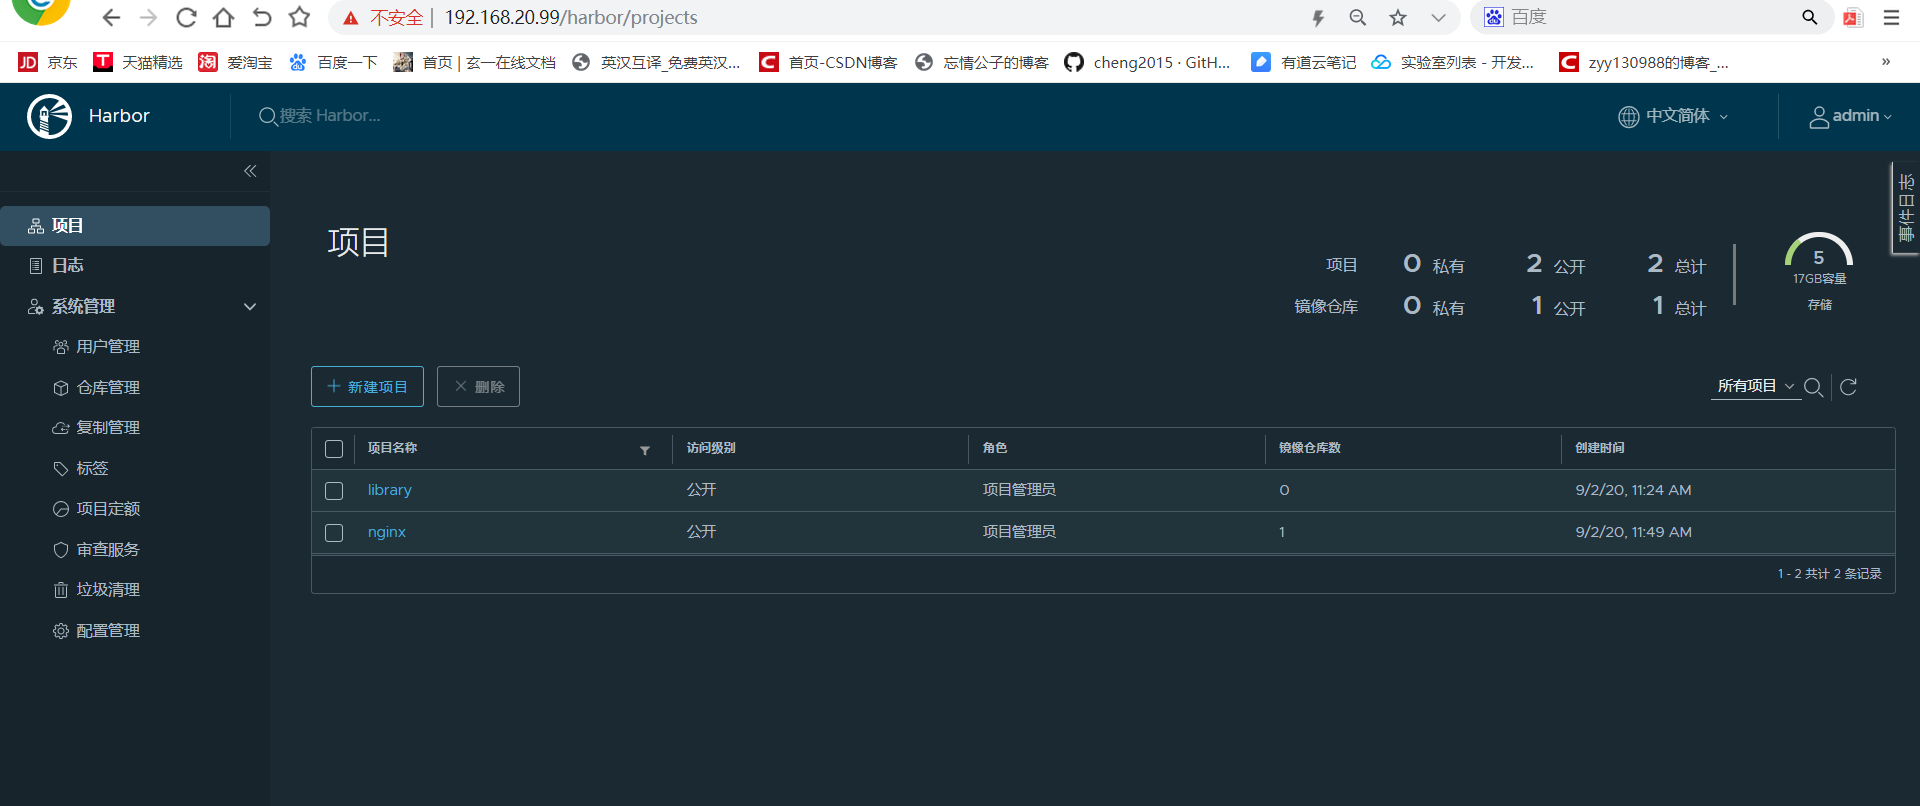
Task: Show more bookmarks with » icon
Action: click(x=1886, y=62)
